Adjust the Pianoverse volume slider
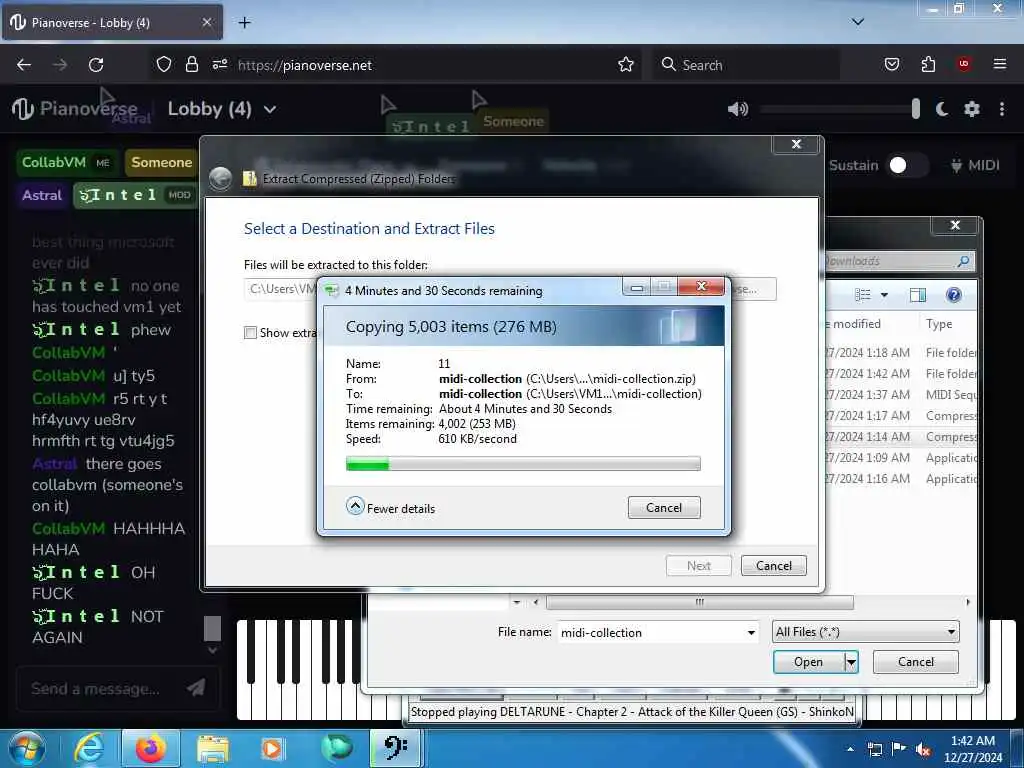 tap(840, 109)
